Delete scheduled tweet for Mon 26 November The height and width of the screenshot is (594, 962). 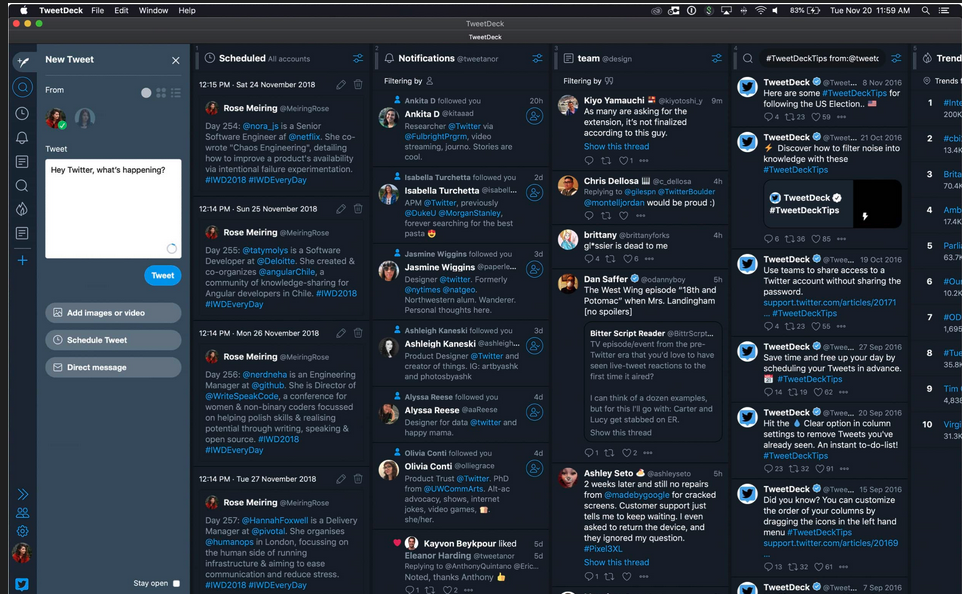click(x=358, y=333)
